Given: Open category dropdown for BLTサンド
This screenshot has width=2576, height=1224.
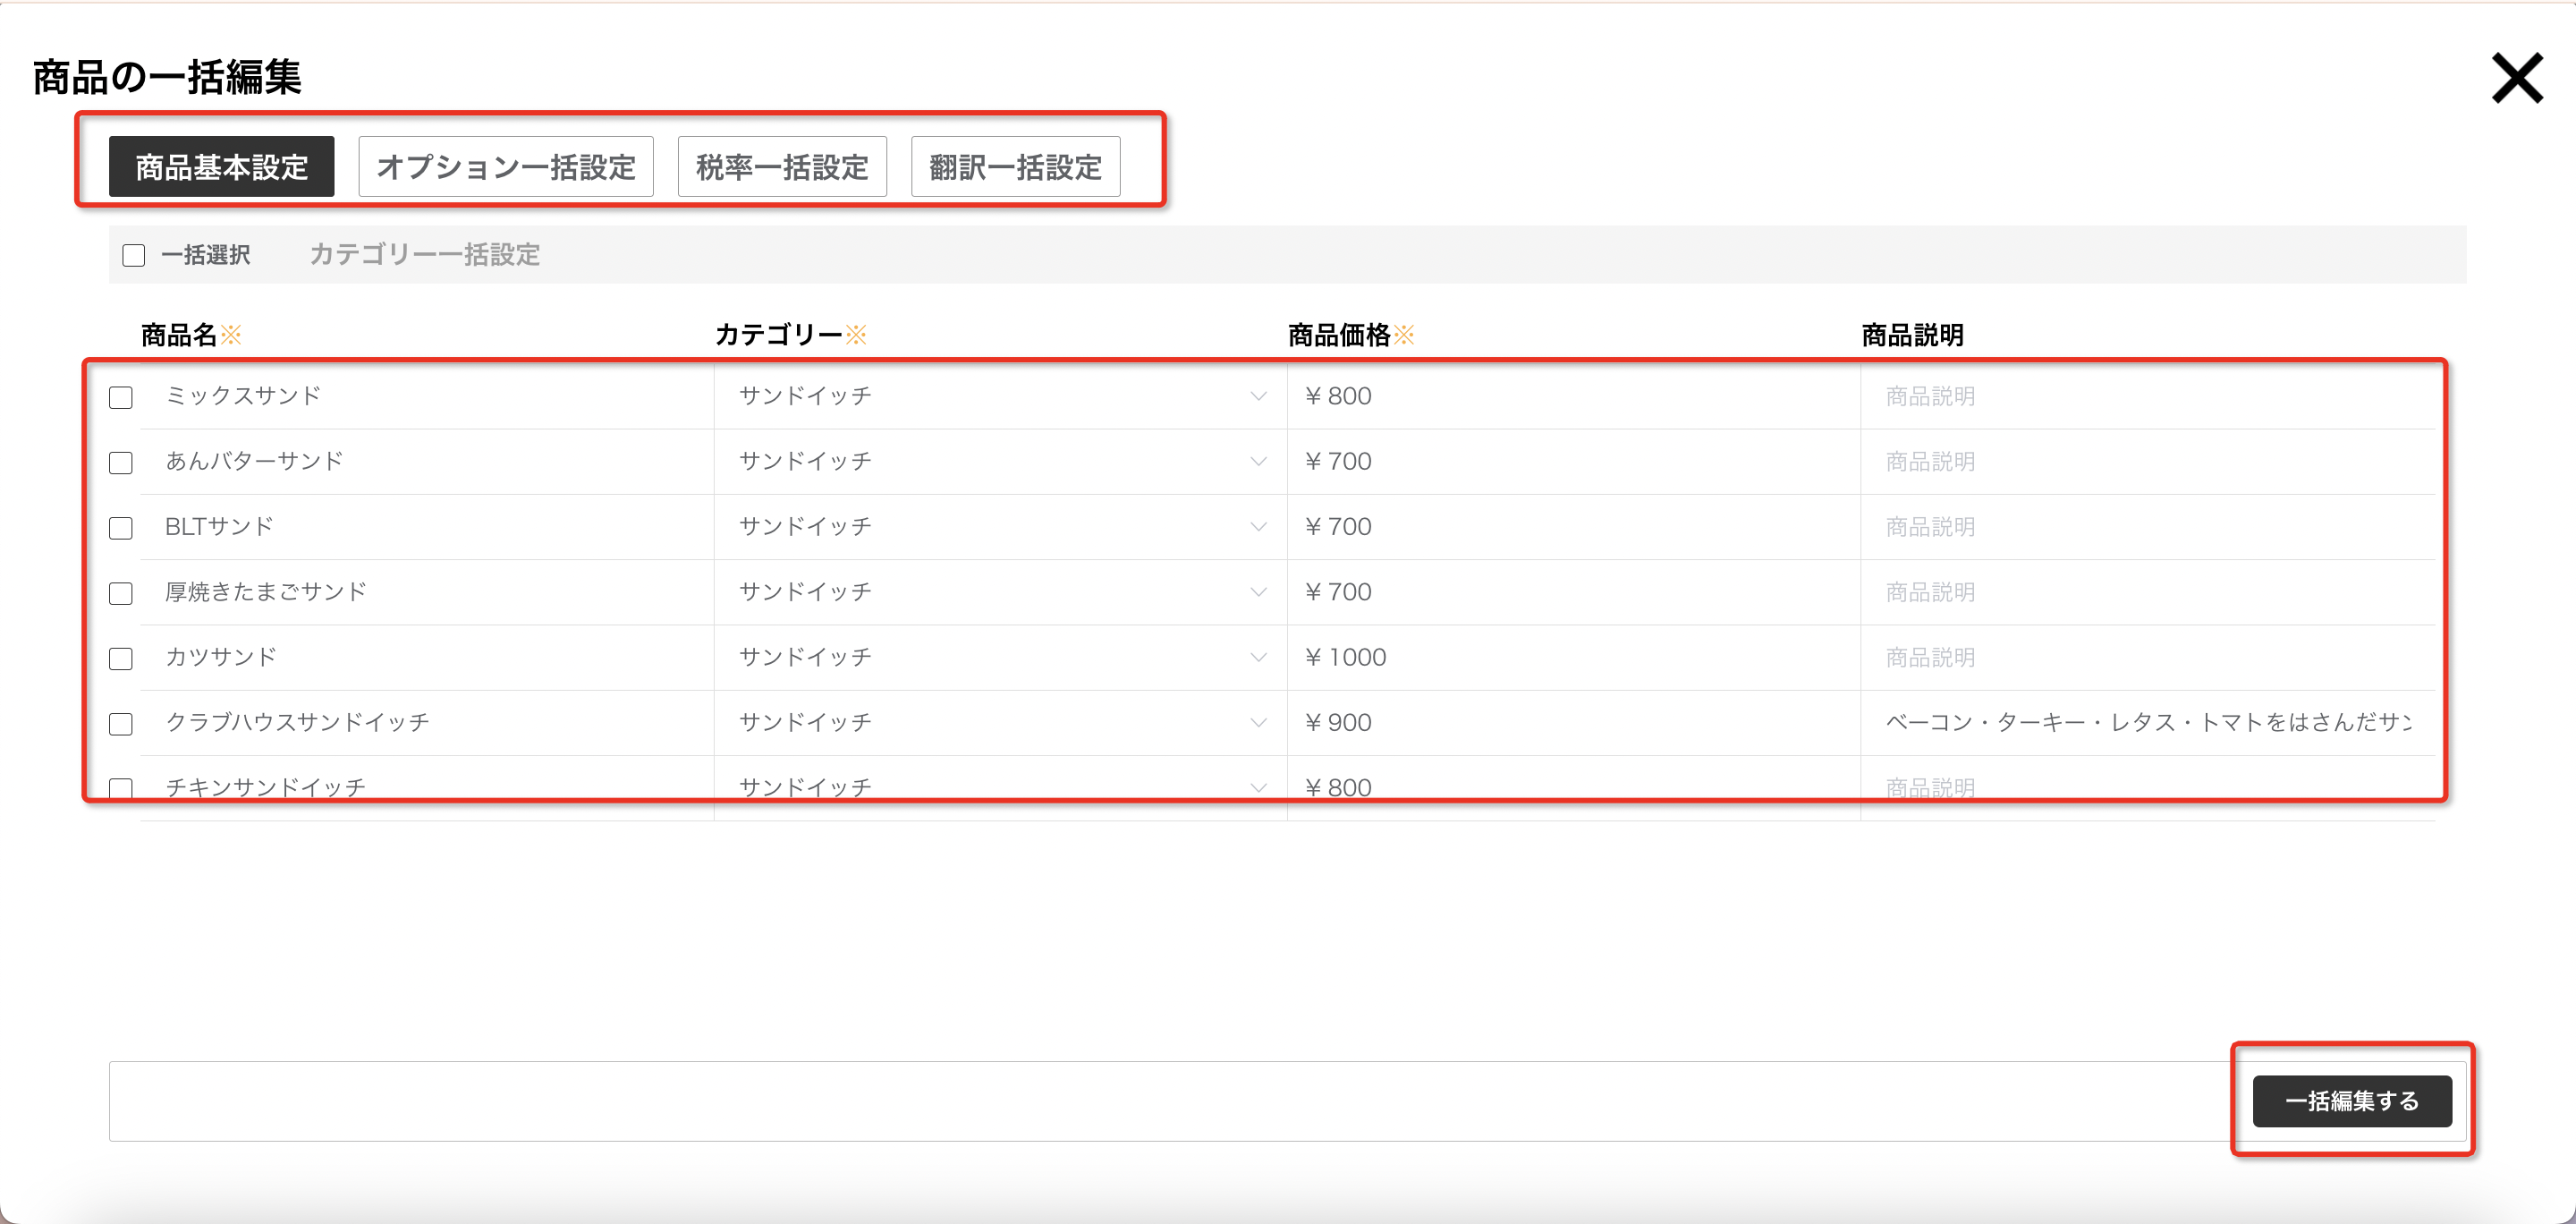Looking at the screenshot, I should (x=1001, y=526).
